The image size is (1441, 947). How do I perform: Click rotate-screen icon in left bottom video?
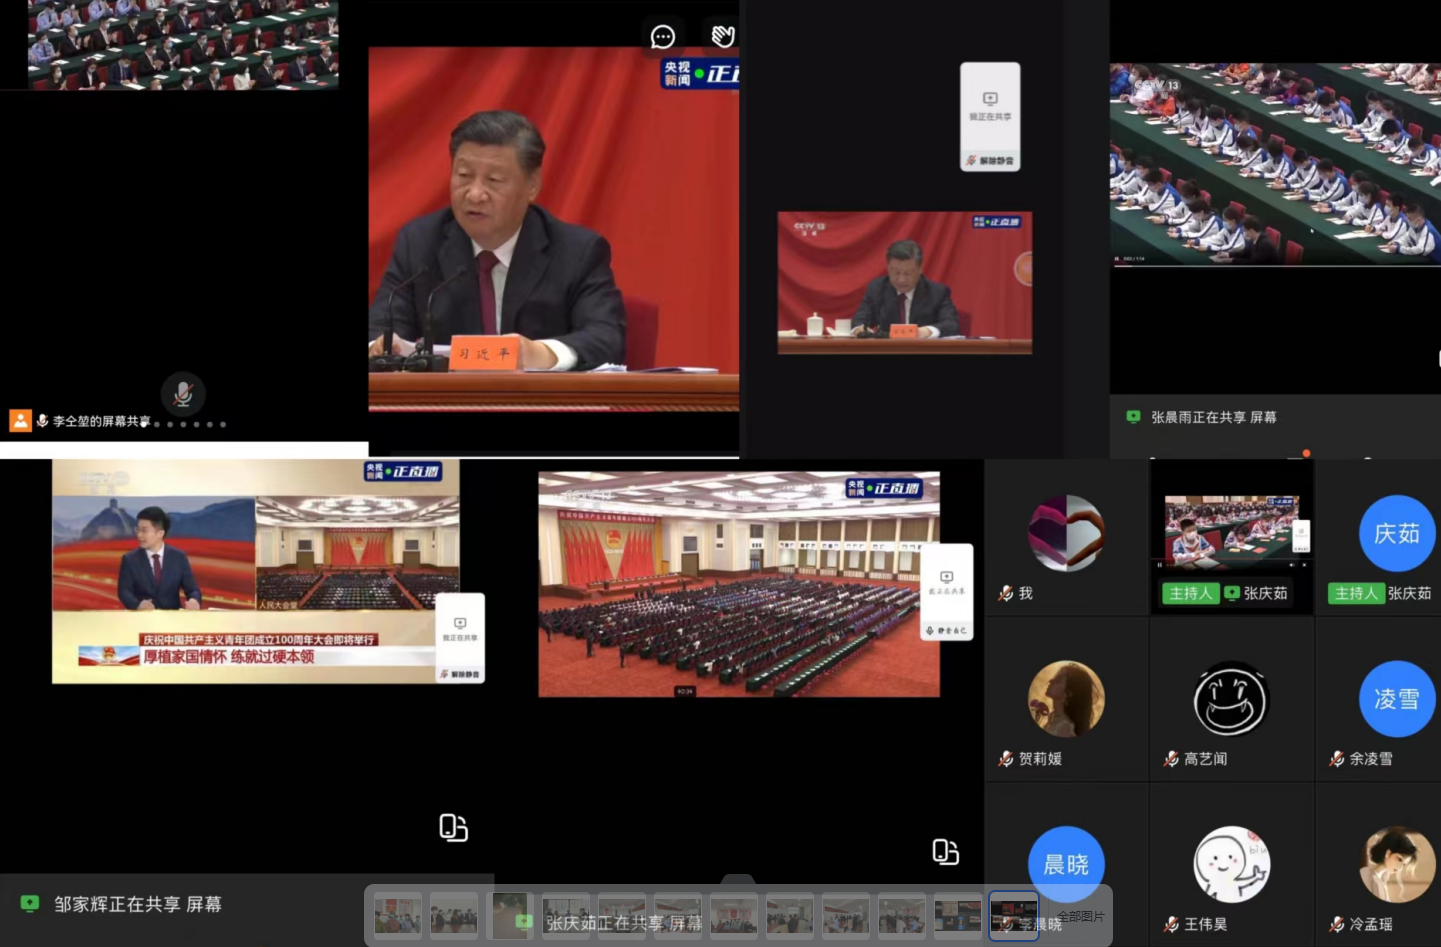click(x=453, y=827)
